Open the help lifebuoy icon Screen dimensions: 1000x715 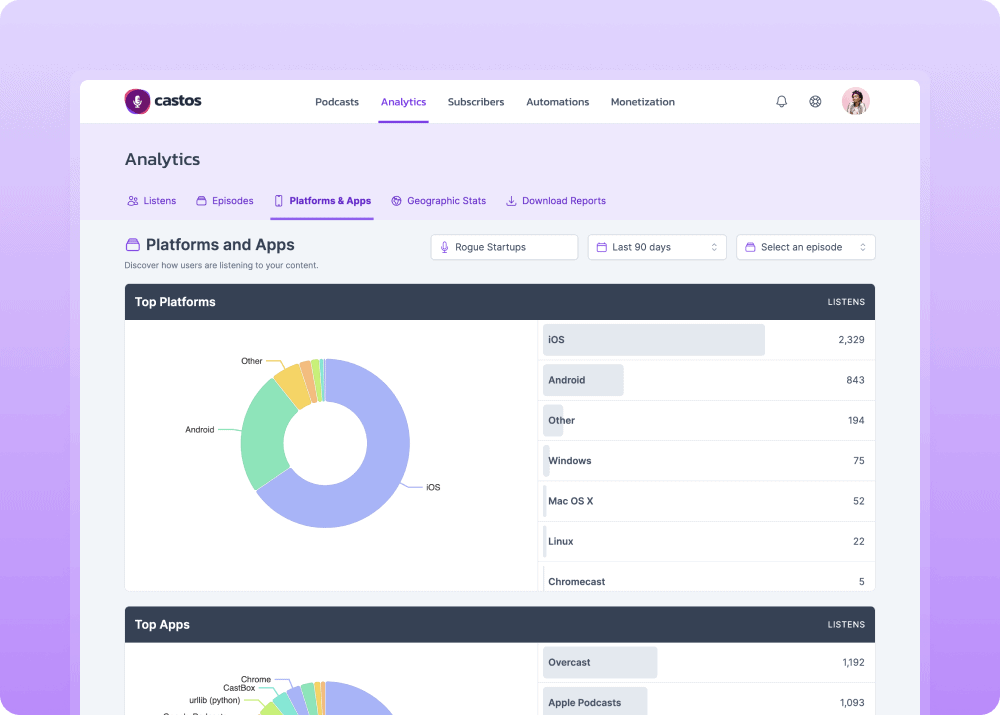(815, 101)
